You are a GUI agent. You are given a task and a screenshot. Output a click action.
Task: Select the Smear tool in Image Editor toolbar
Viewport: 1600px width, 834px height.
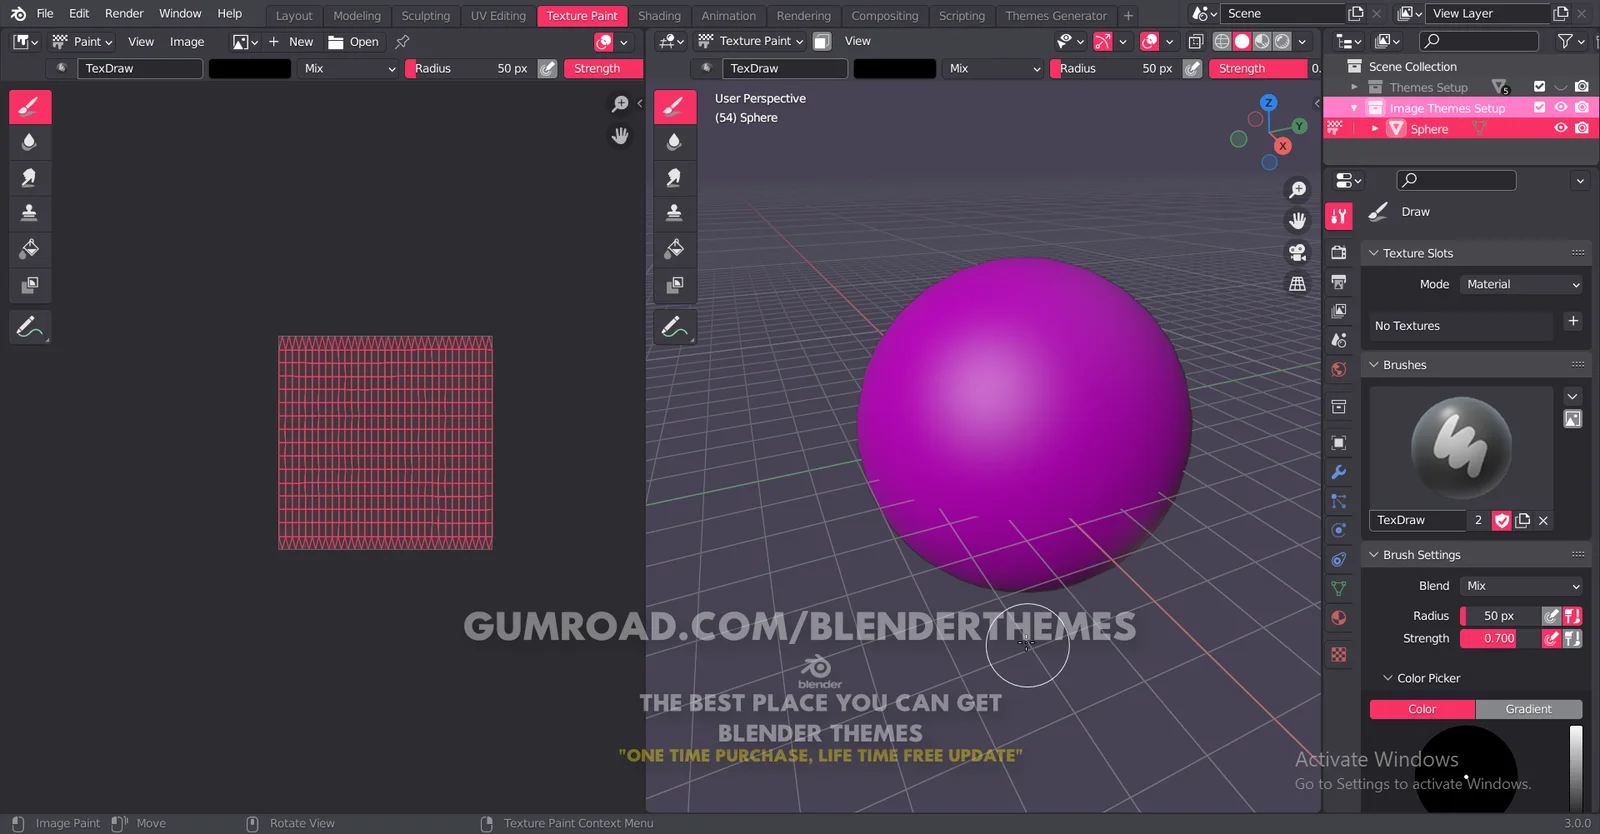coord(30,178)
